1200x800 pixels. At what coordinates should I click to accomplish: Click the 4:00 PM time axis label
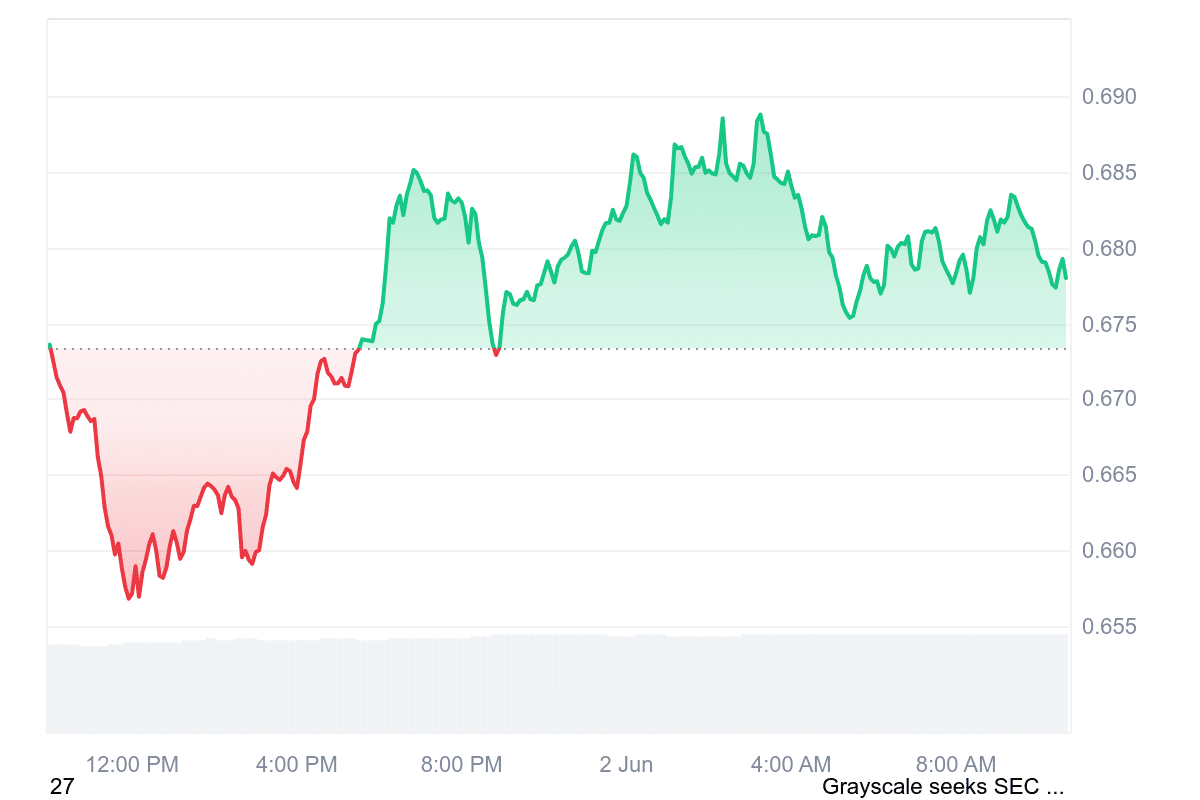297,765
